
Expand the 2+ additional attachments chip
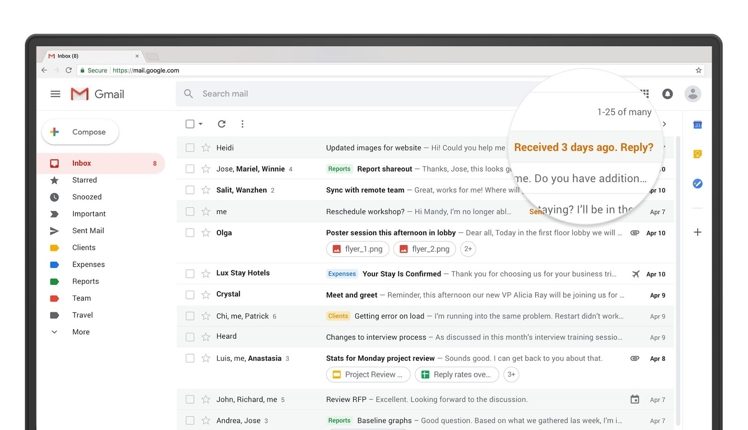coord(468,249)
